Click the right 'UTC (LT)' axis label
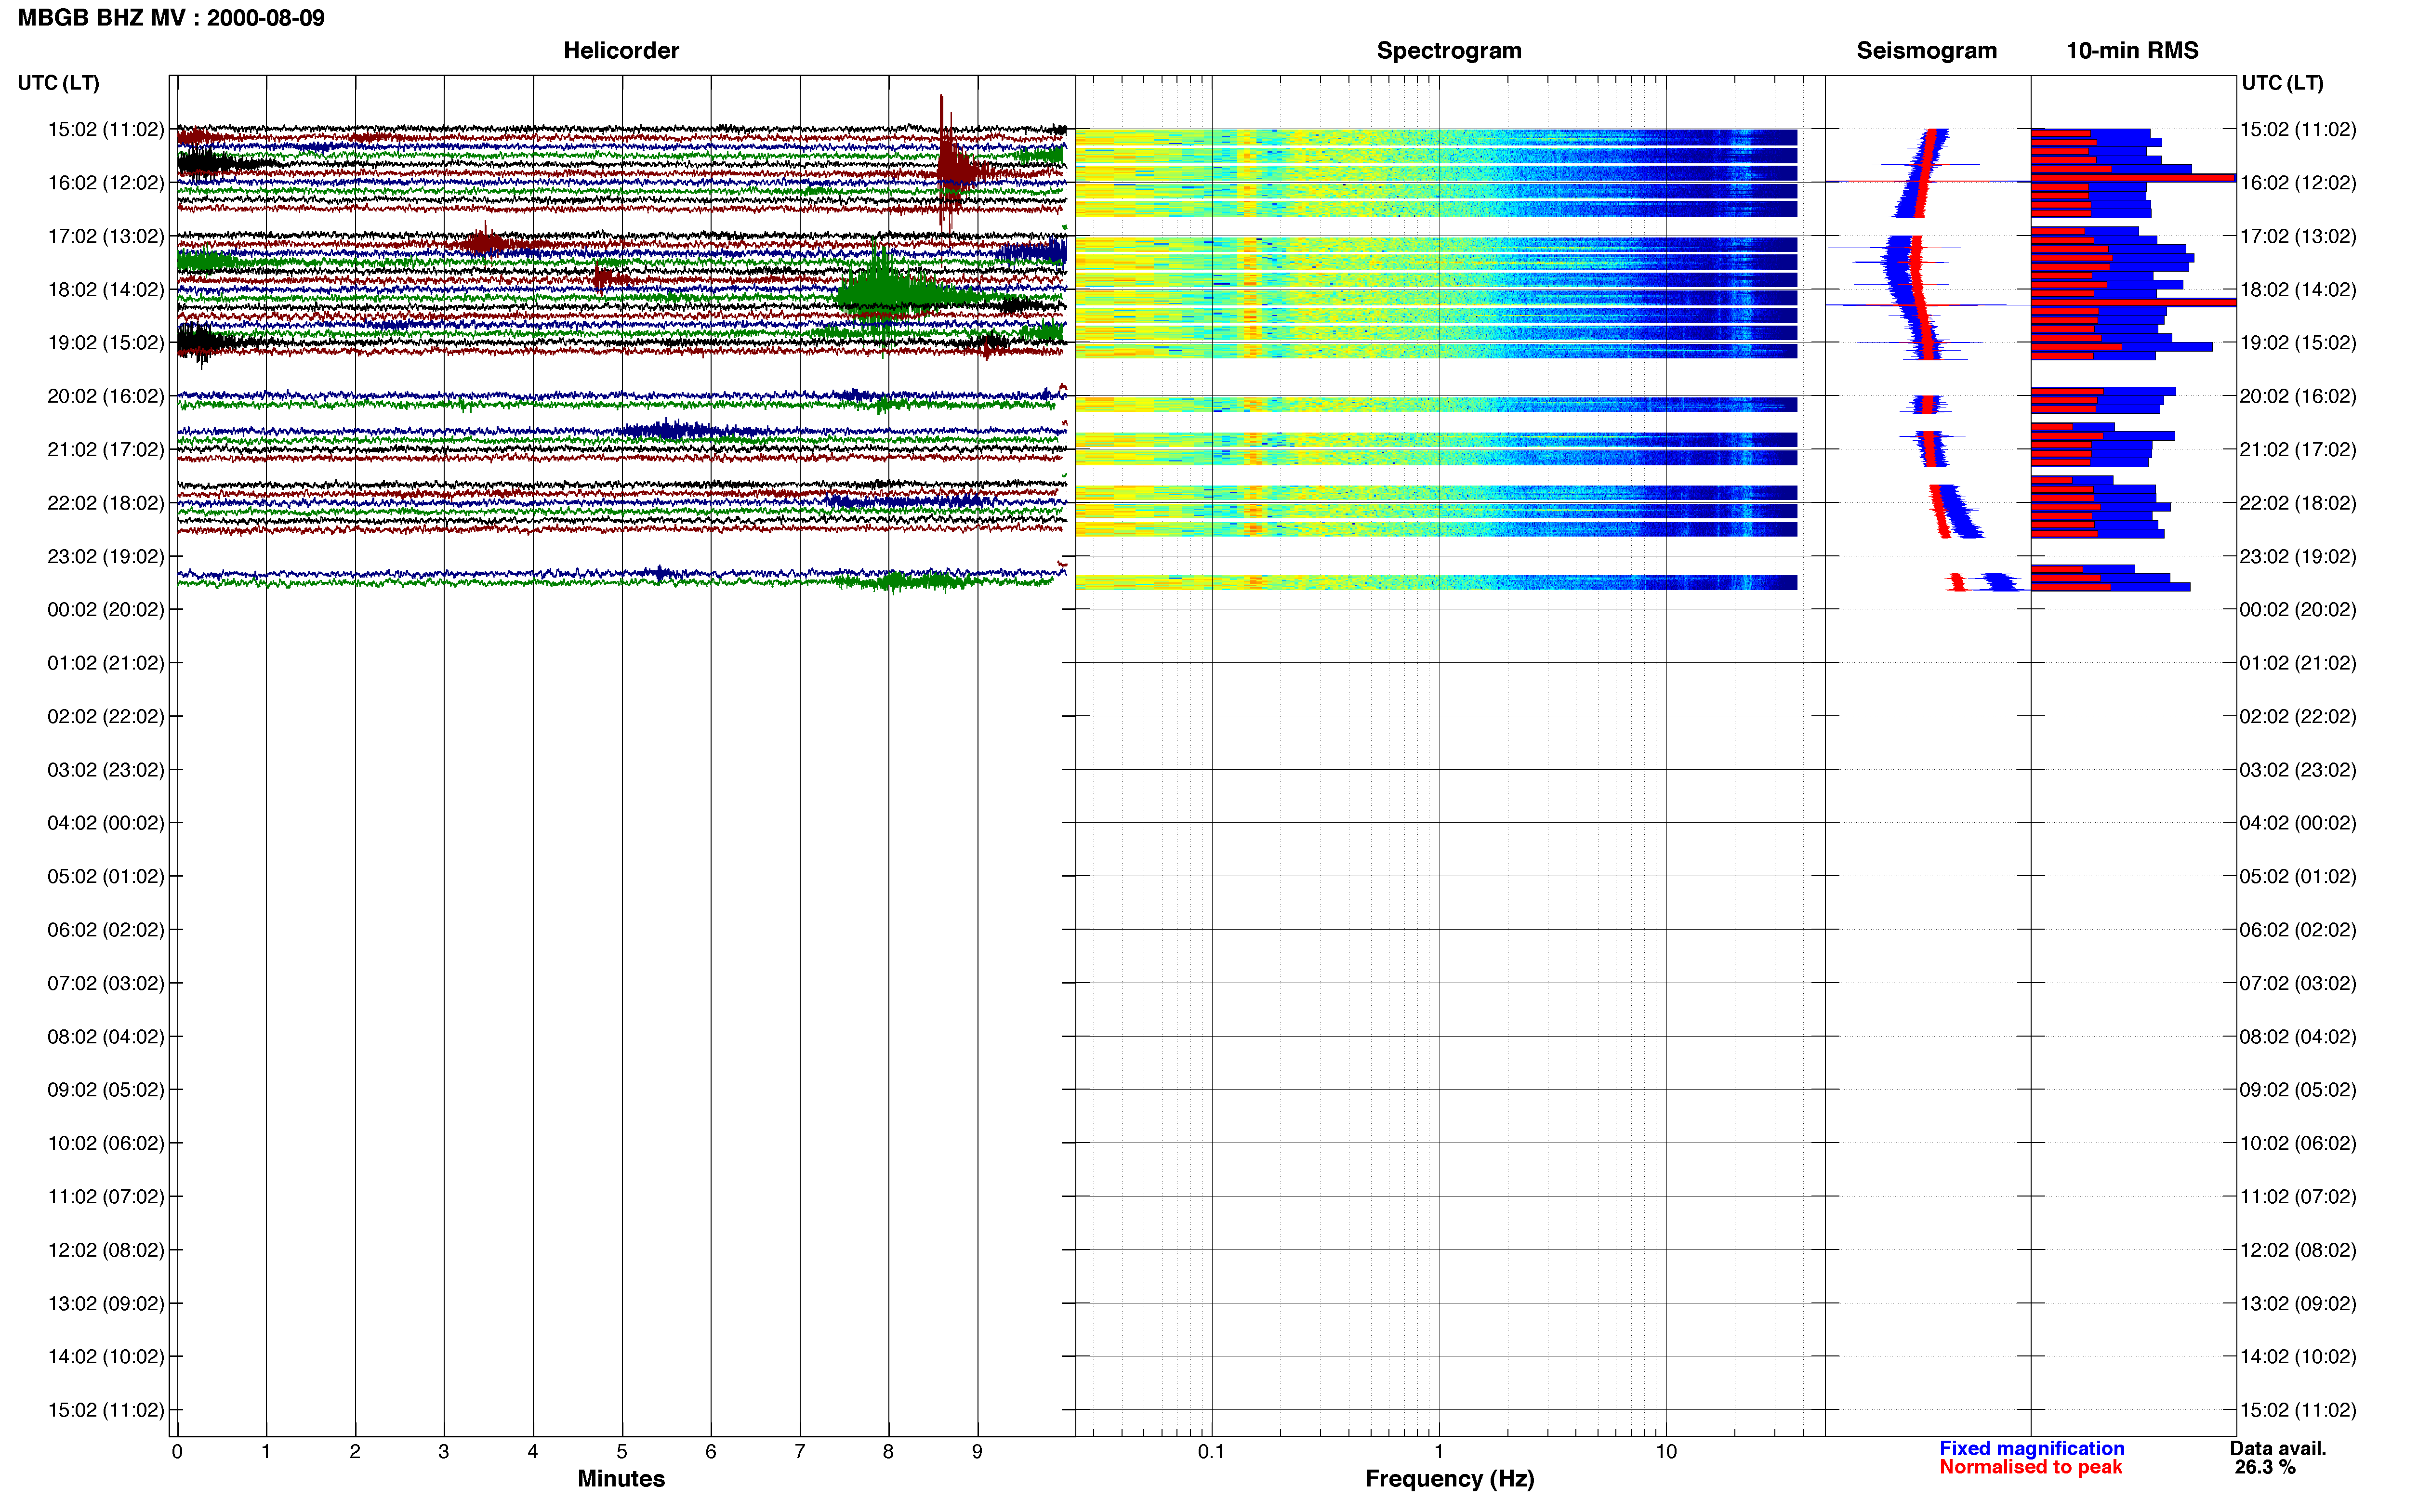The image size is (2418, 1512). click(2282, 83)
